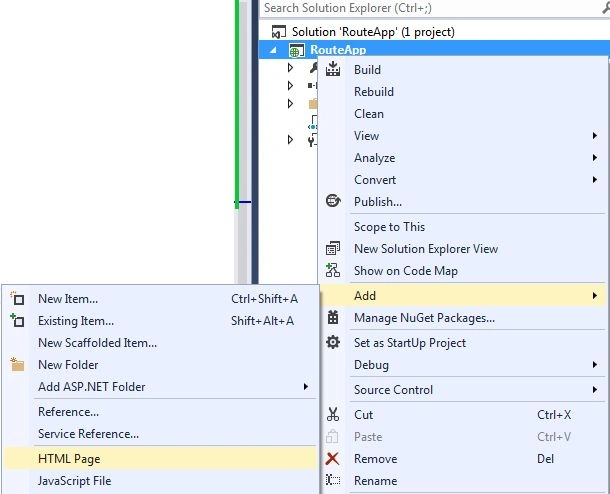Select HTML Page in the Add submenu

click(160, 459)
